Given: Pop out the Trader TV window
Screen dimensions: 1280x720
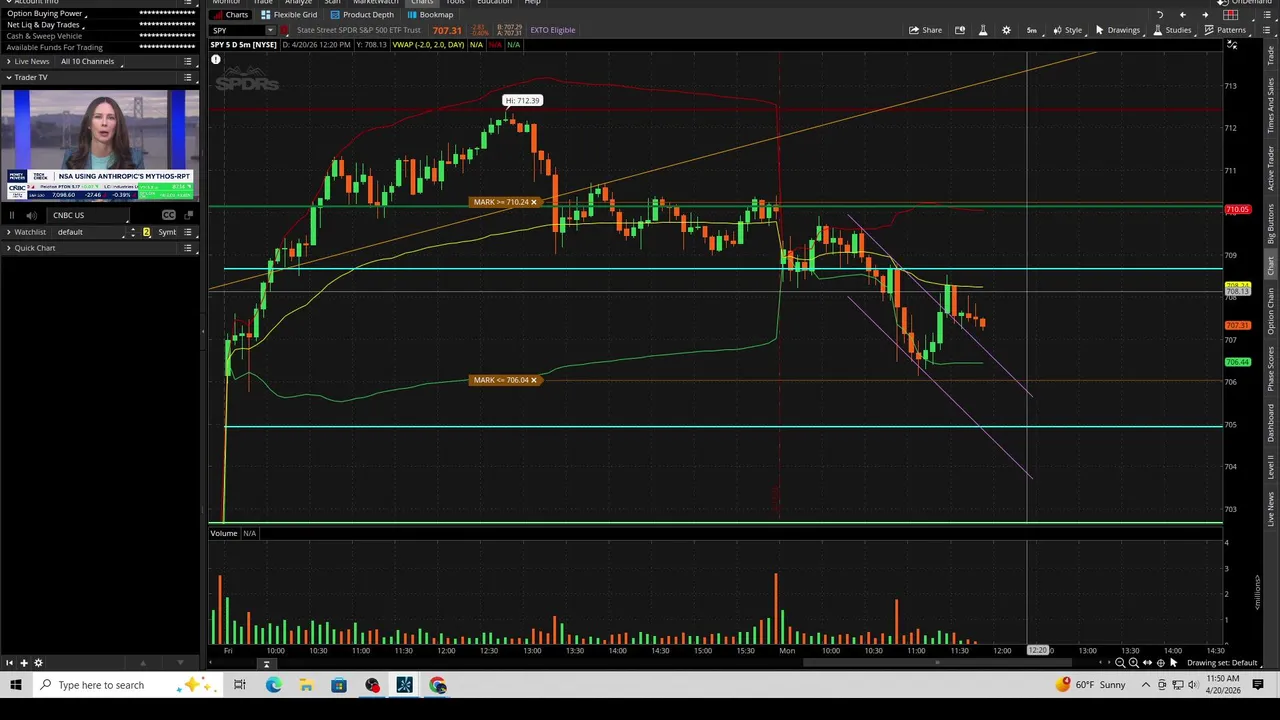Looking at the screenshot, I should [189, 215].
